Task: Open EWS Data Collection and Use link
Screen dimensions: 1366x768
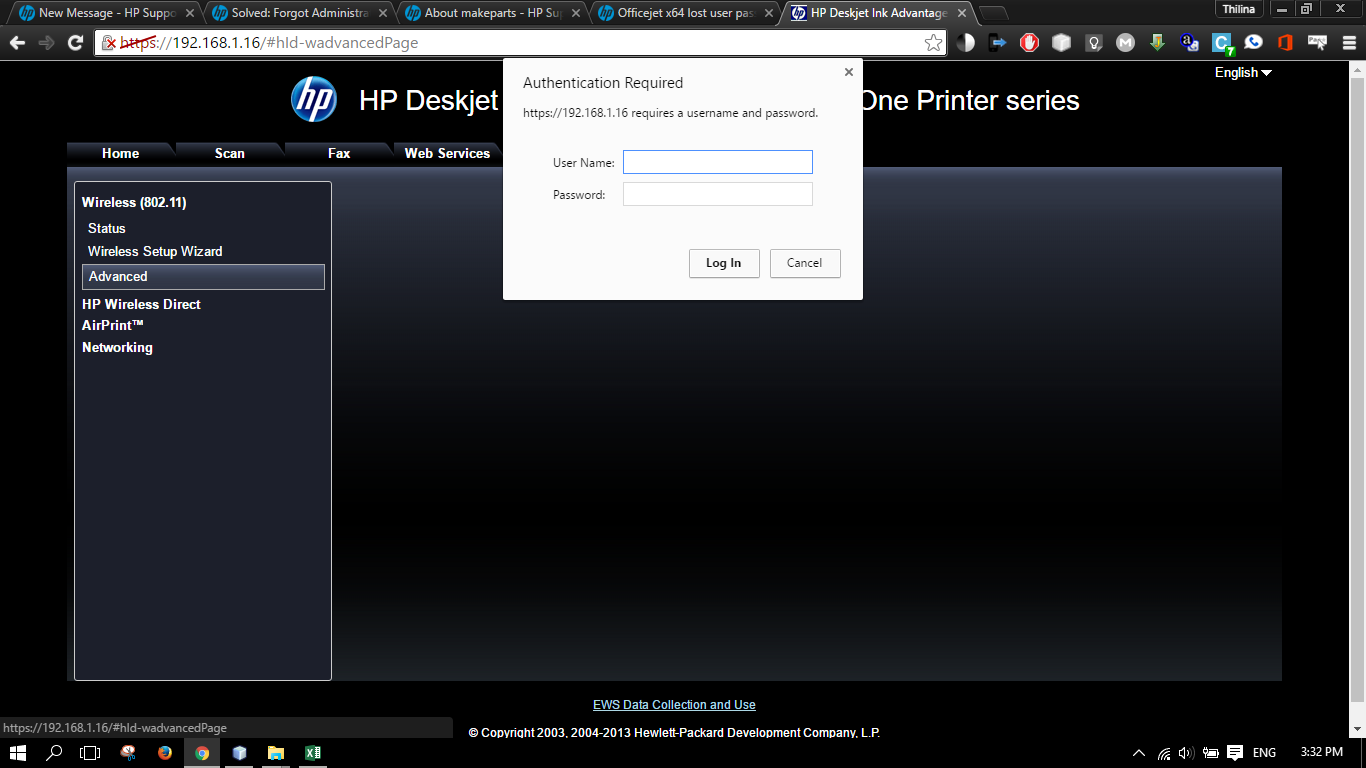Action: (x=674, y=705)
